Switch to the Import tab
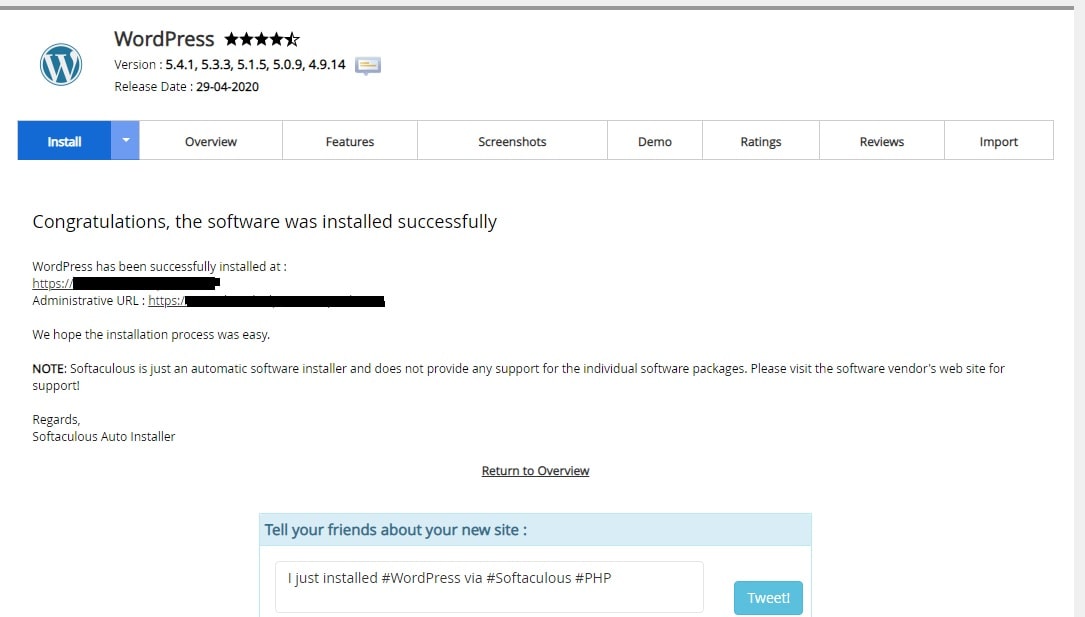 click(x=999, y=140)
